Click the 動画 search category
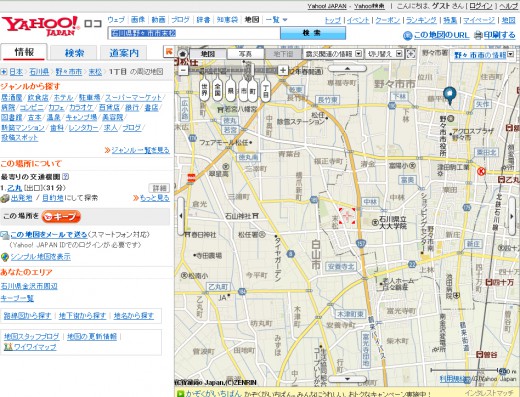 [158, 20]
